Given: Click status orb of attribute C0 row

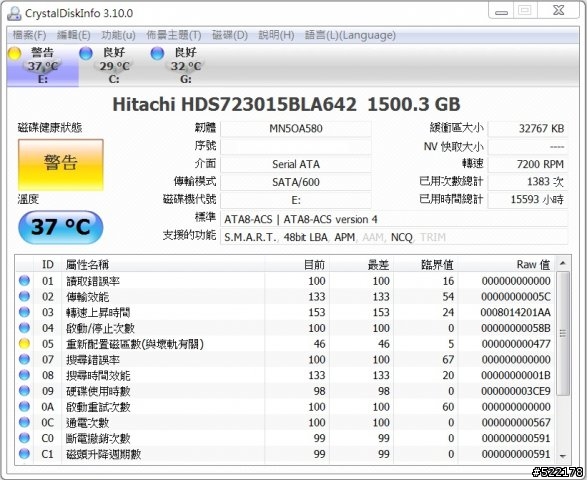Looking at the screenshot, I should click(24, 438).
